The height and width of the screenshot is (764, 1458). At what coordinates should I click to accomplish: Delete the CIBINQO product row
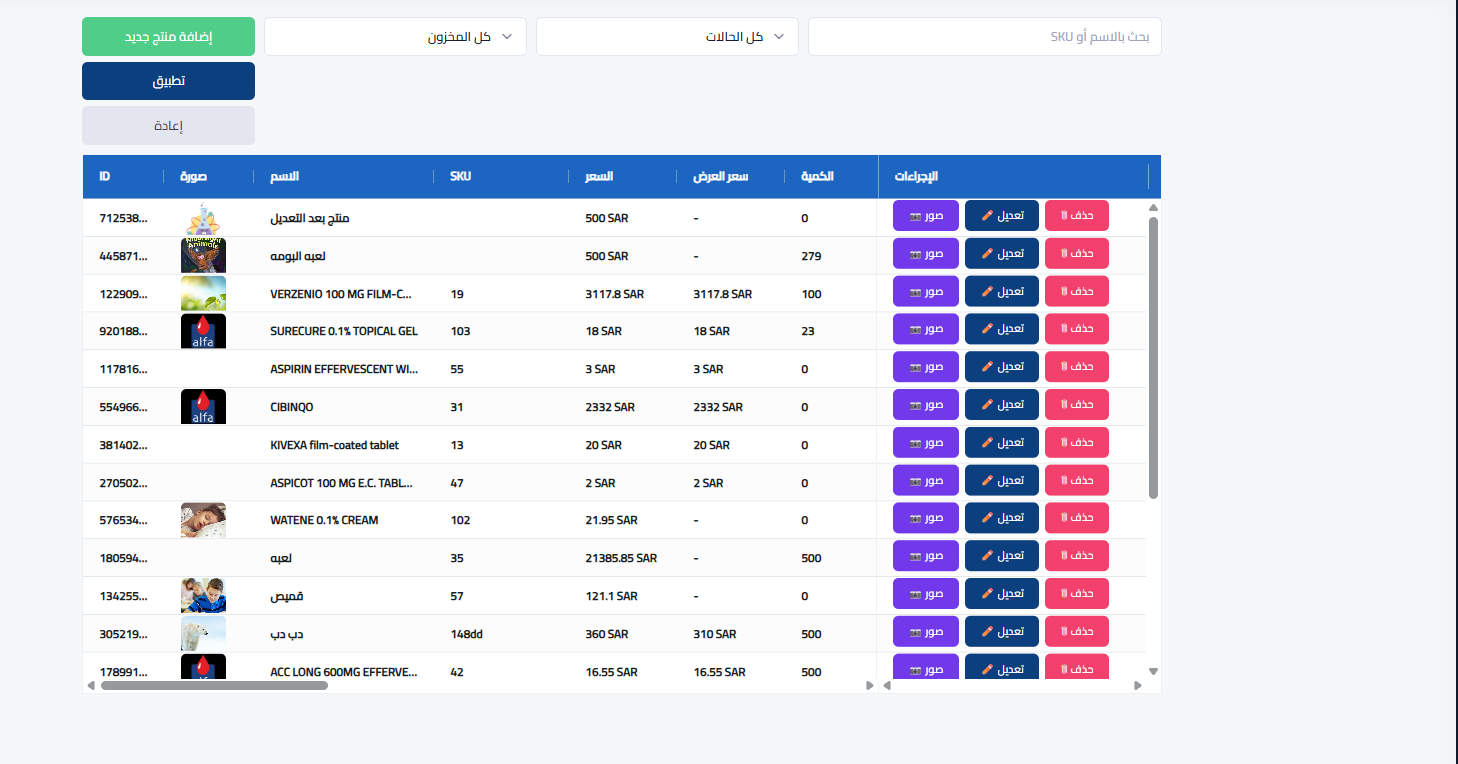1076,405
